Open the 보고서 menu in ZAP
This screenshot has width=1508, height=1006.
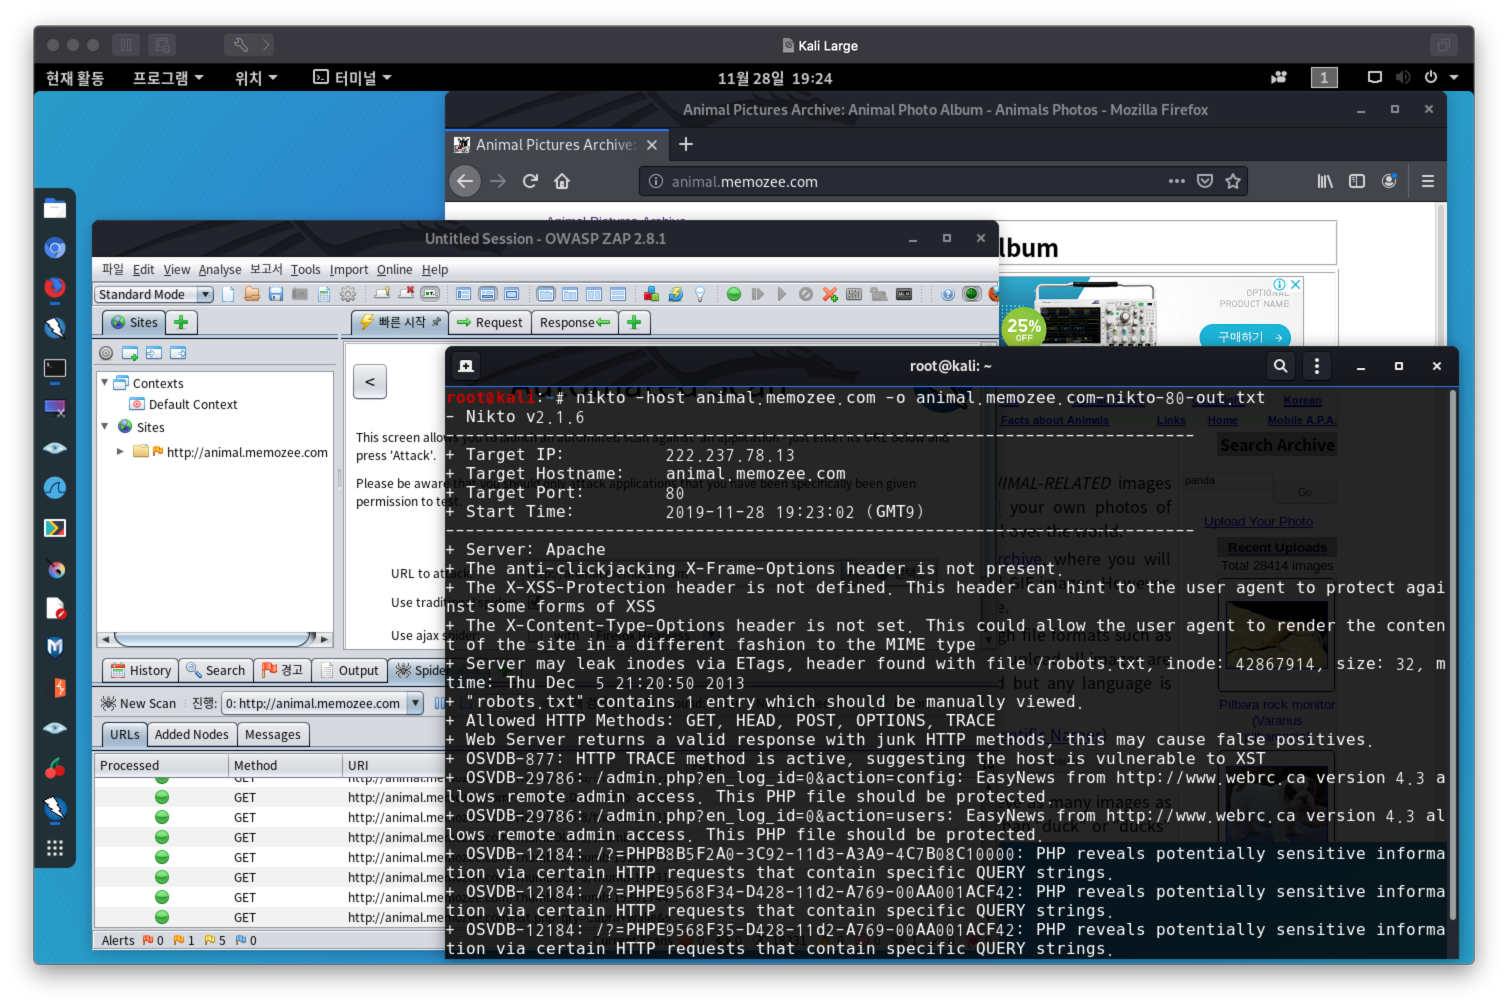click(266, 269)
